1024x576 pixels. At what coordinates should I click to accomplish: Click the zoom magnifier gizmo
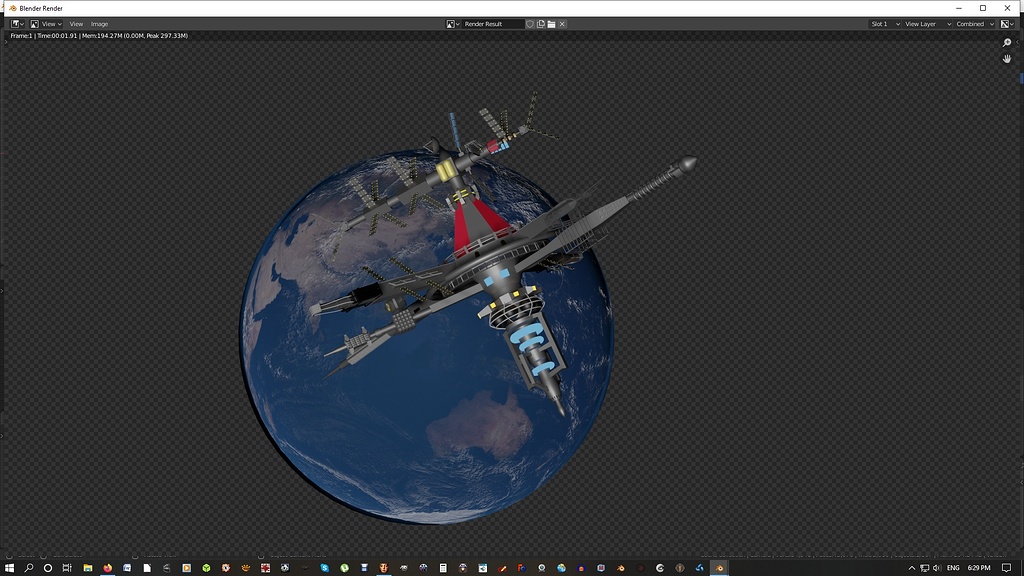[x=1007, y=42]
